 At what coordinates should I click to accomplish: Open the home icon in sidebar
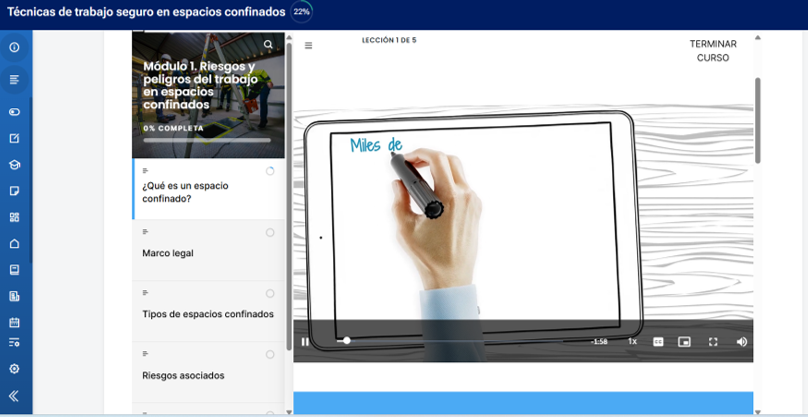(14, 244)
